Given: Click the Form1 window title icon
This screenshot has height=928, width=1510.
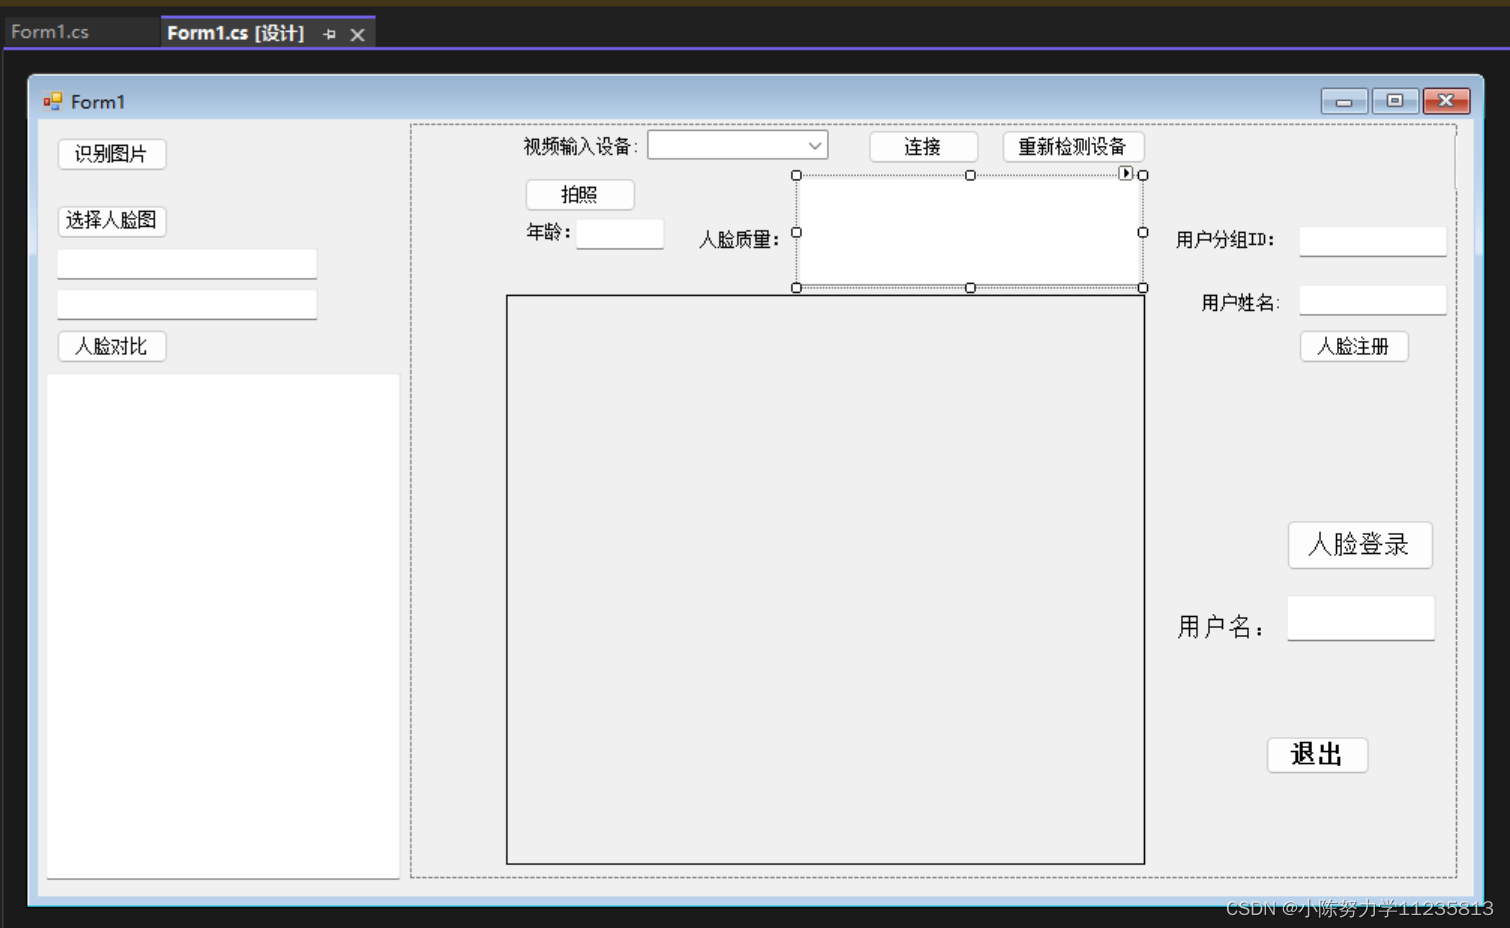Looking at the screenshot, I should click(x=52, y=101).
